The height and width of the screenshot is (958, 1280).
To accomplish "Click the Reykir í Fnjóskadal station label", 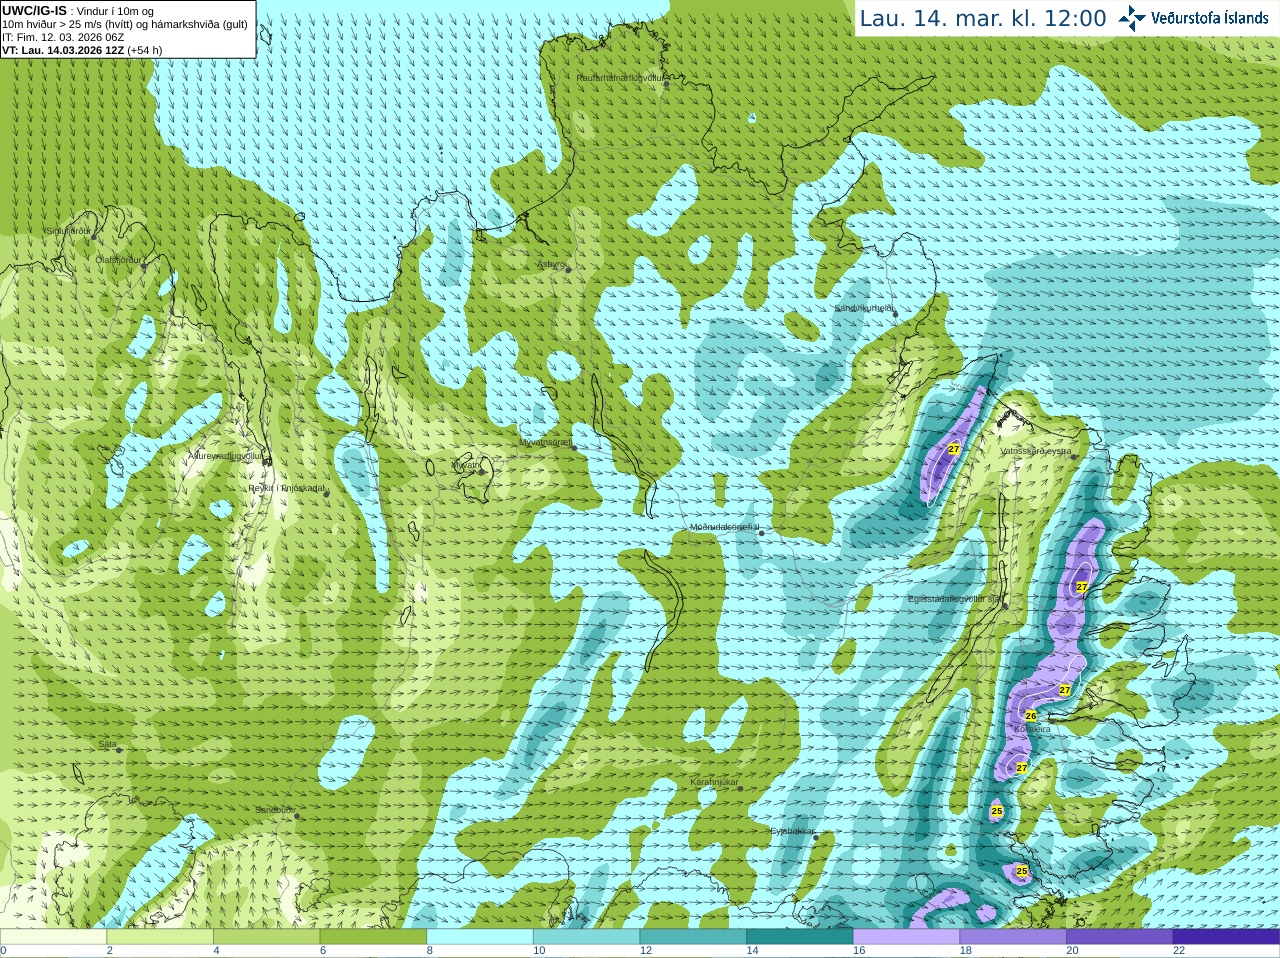I will point(287,488).
